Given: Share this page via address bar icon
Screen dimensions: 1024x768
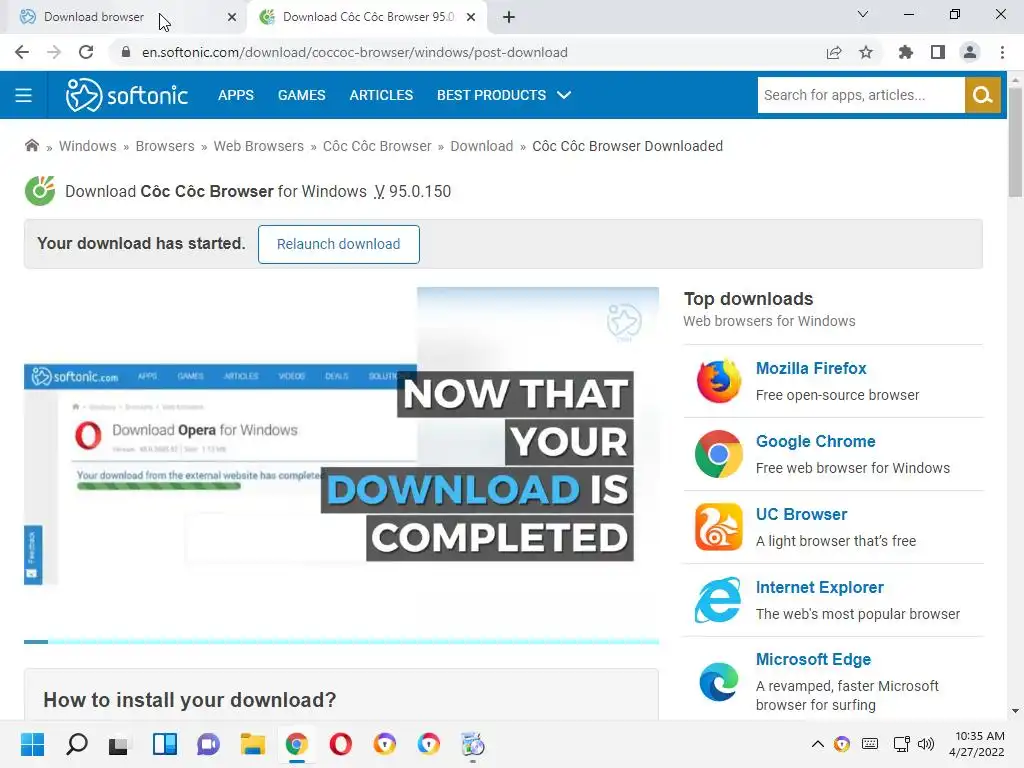Looking at the screenshot, I should point(834,52).
